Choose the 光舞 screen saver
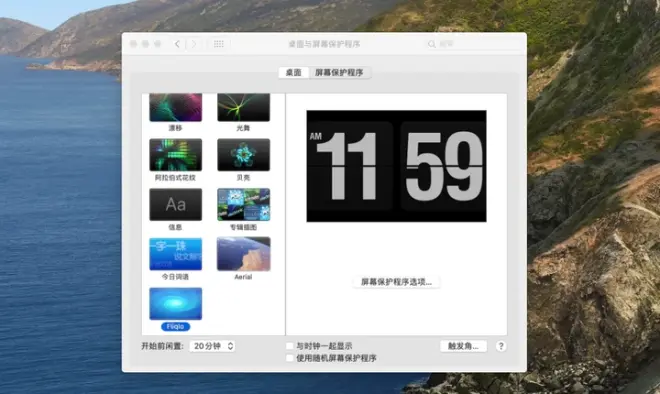The width and height of the screenshot is (660, 394). tap(243, 107)
